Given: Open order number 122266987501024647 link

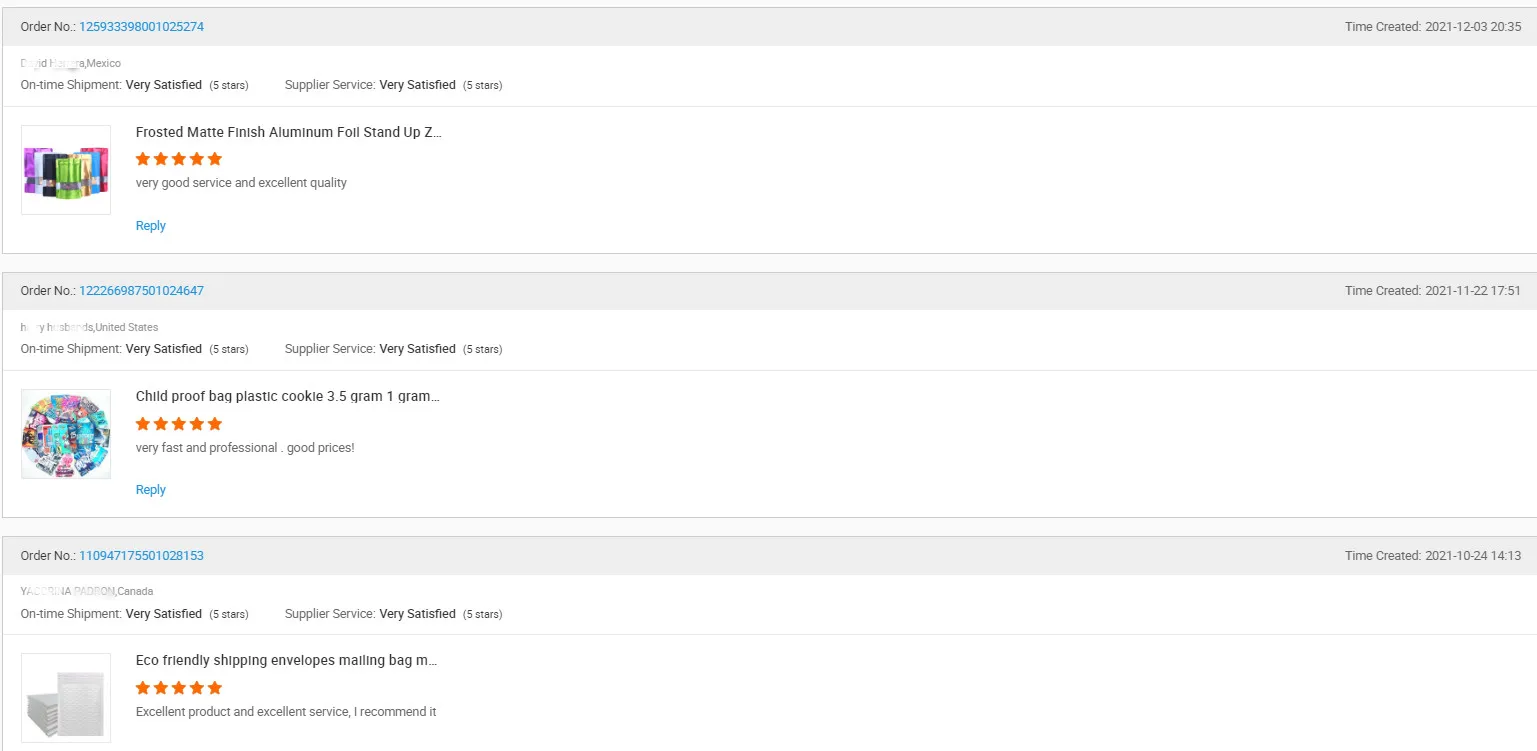Looking at the screenshot, I should point(141,291).
